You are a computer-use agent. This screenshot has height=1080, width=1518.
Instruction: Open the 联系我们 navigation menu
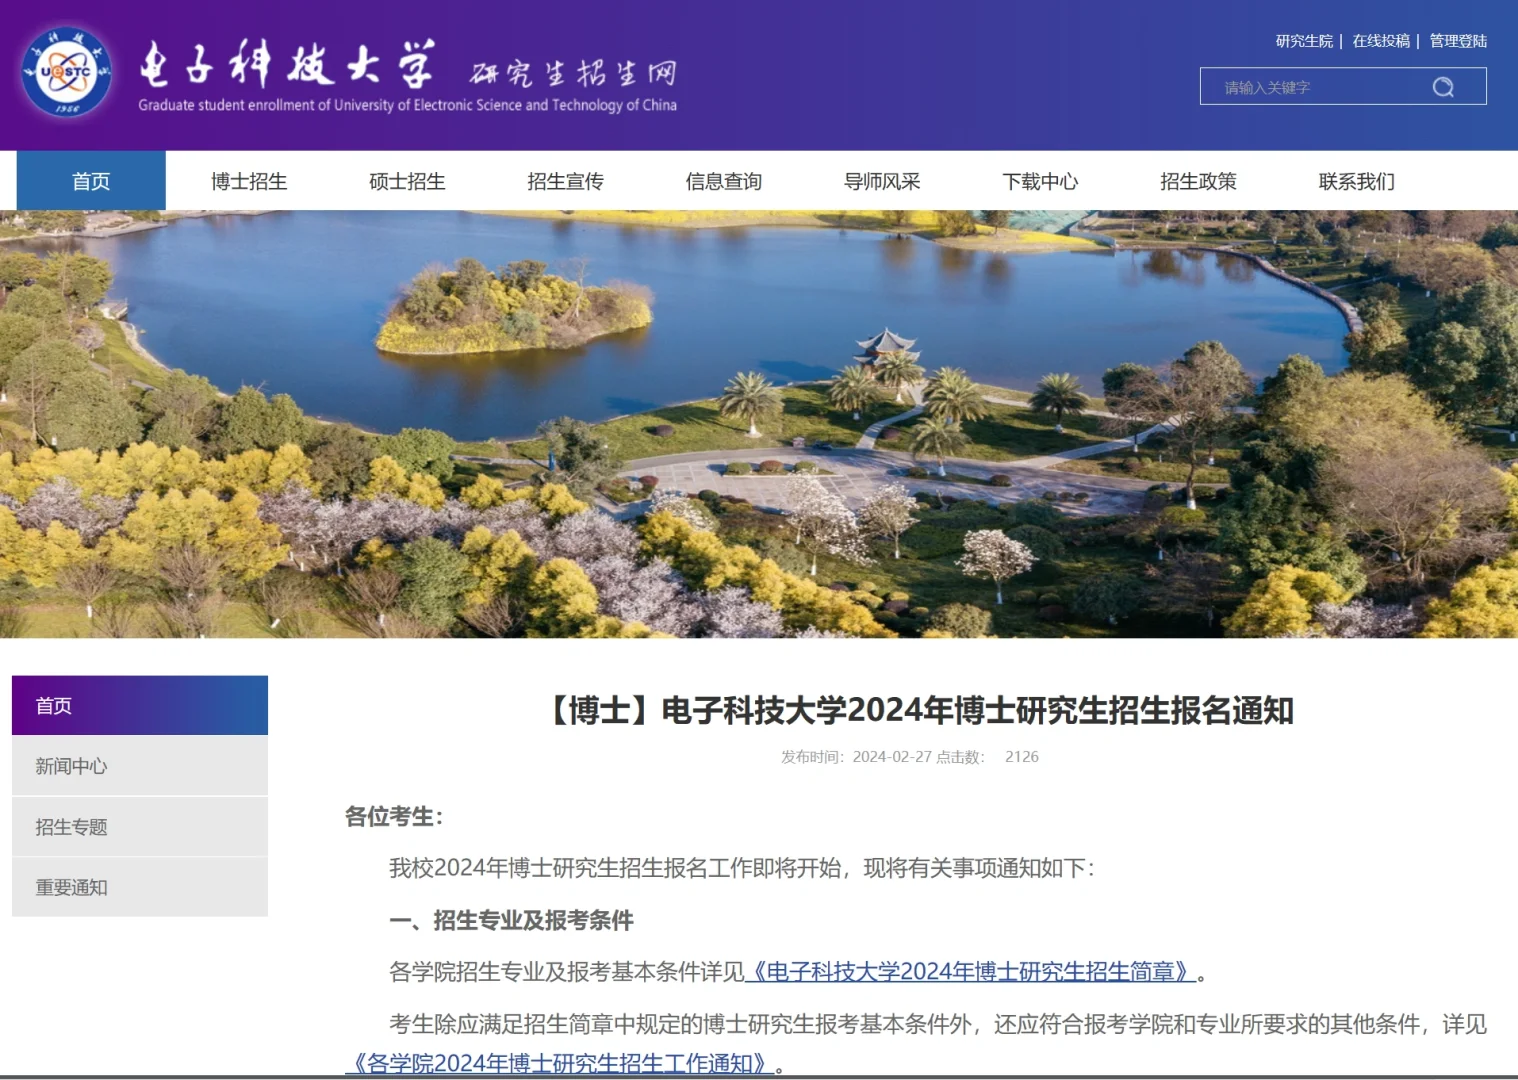coord(1356,181)
